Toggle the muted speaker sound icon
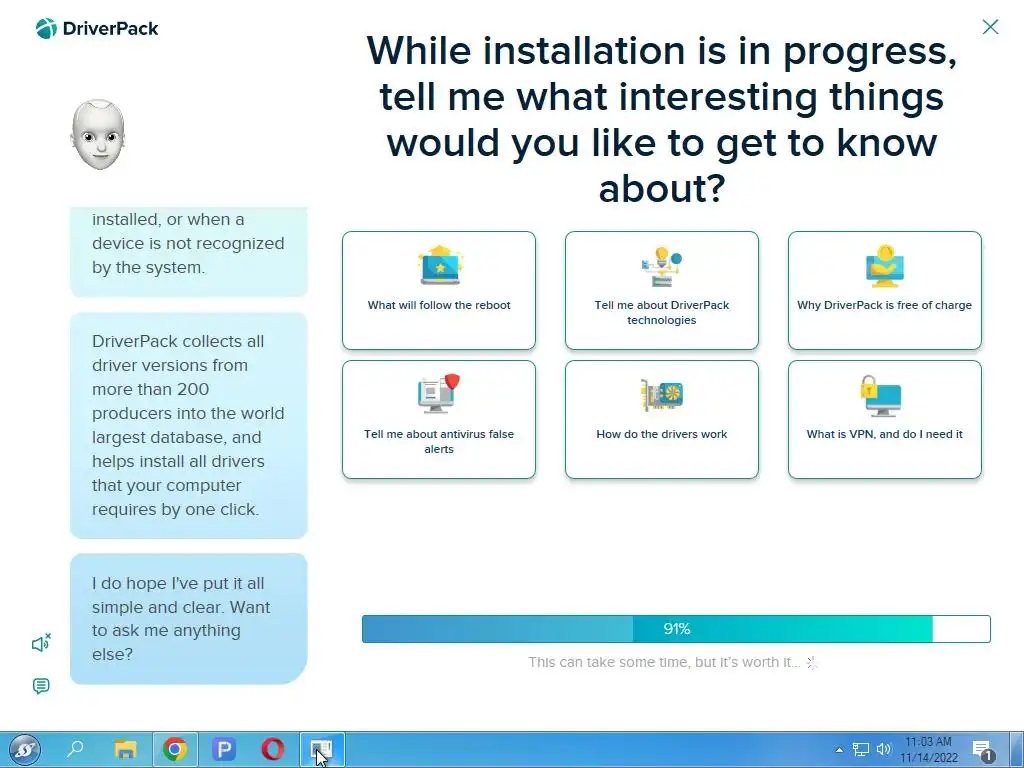 [41, 644]
